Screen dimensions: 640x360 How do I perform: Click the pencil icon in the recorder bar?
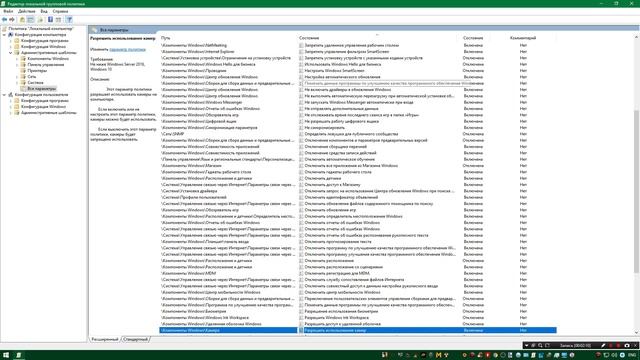[603, 346]
